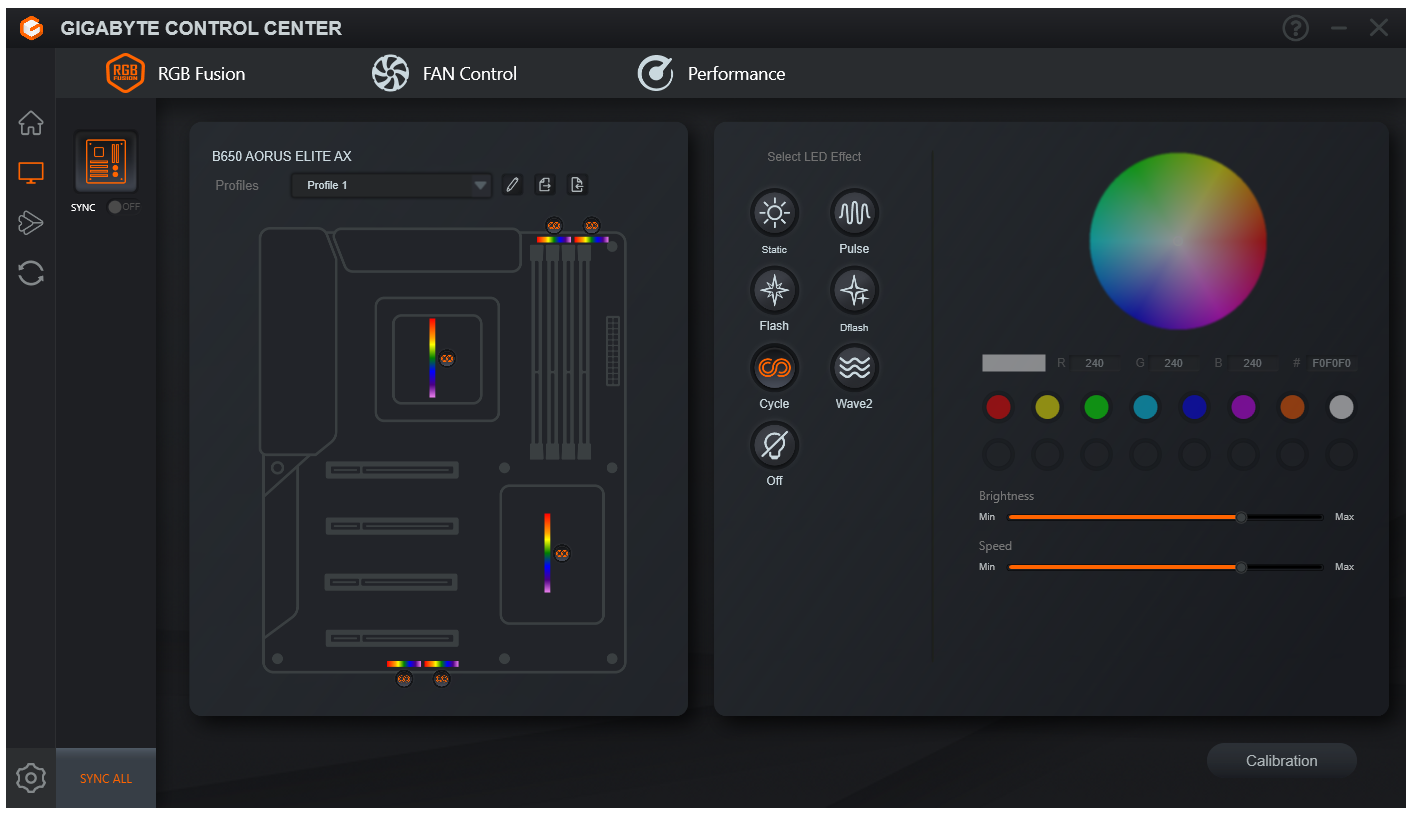Viewport: 1415px width, 817px height.
Task: Open settings gear at bottom left
Action: (31, 778)
